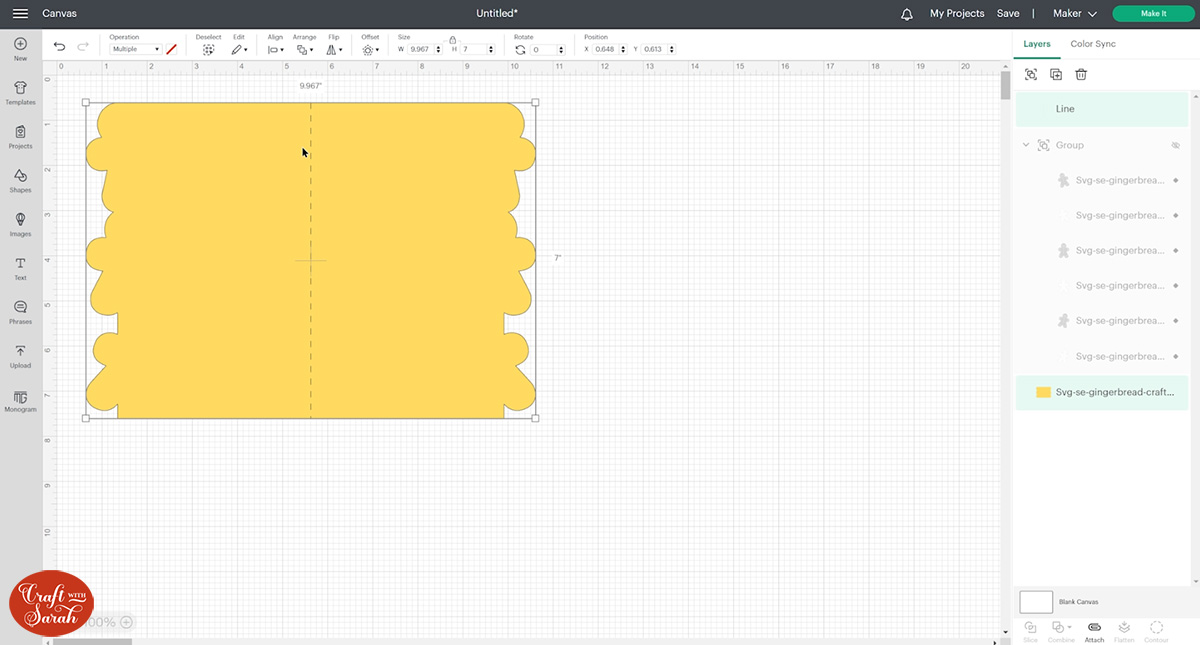Open the hamburger main menu
This screenshot has width=1200, height=645.
tap(20, 14)
